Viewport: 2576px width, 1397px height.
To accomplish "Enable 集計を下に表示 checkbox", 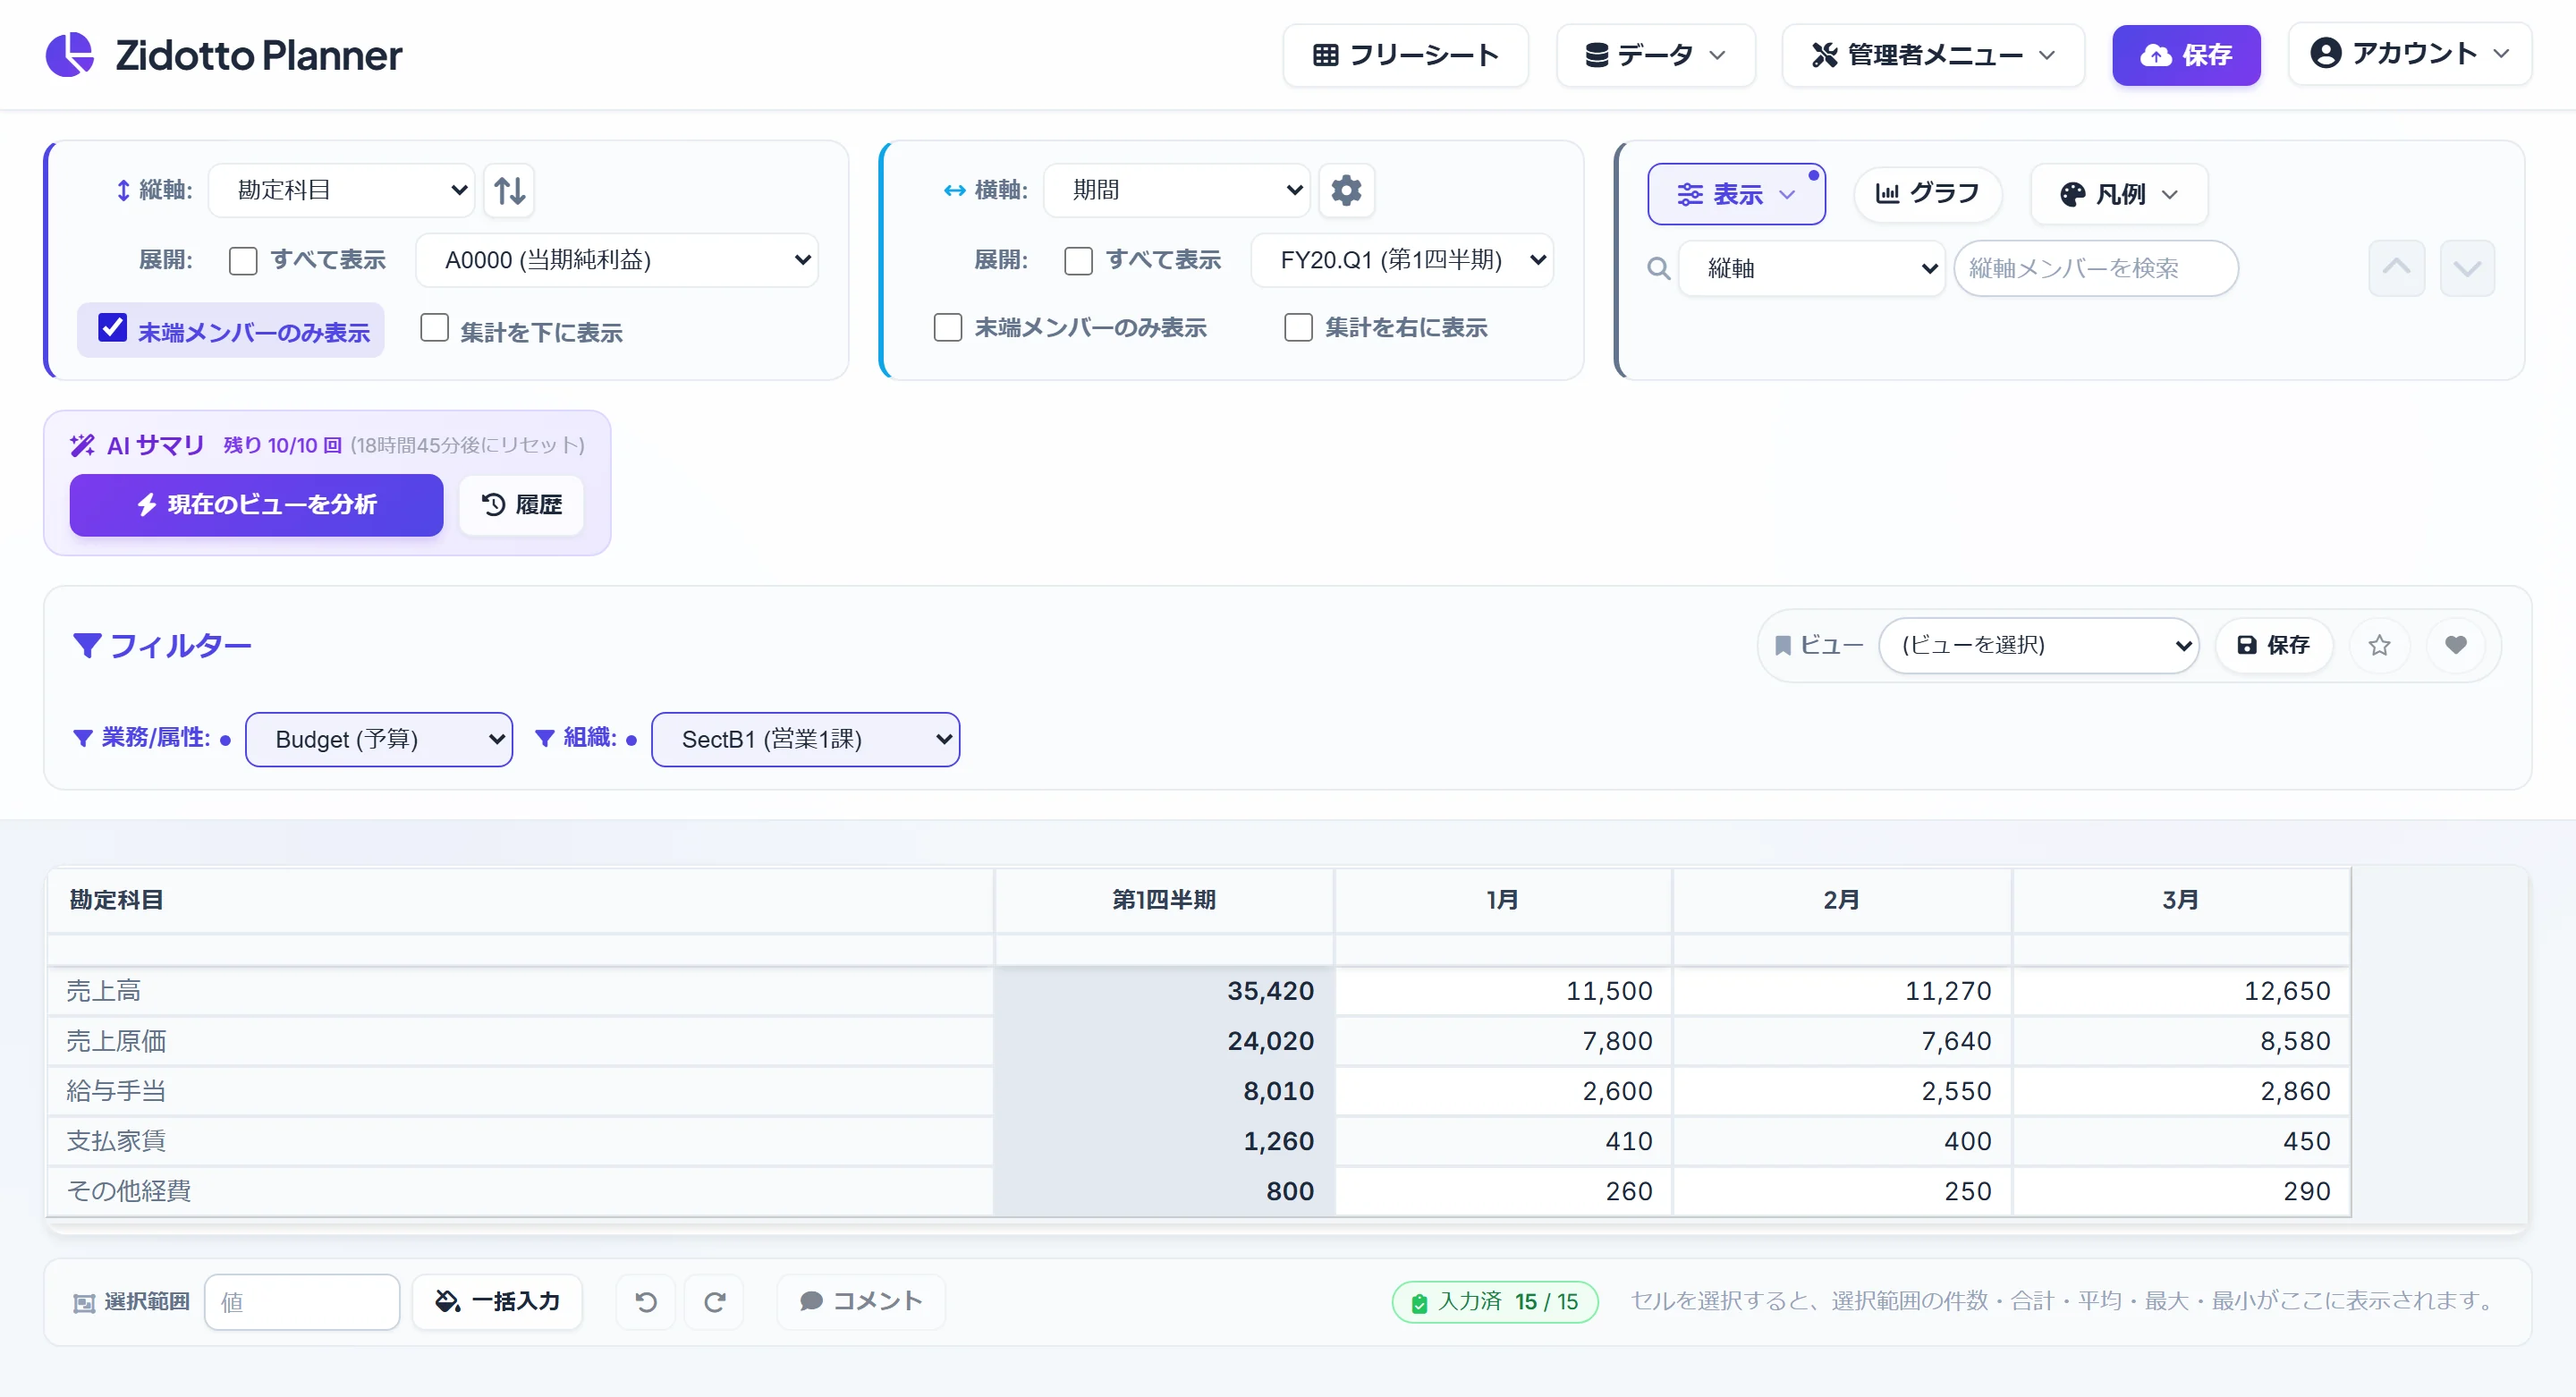I will 434,327.
